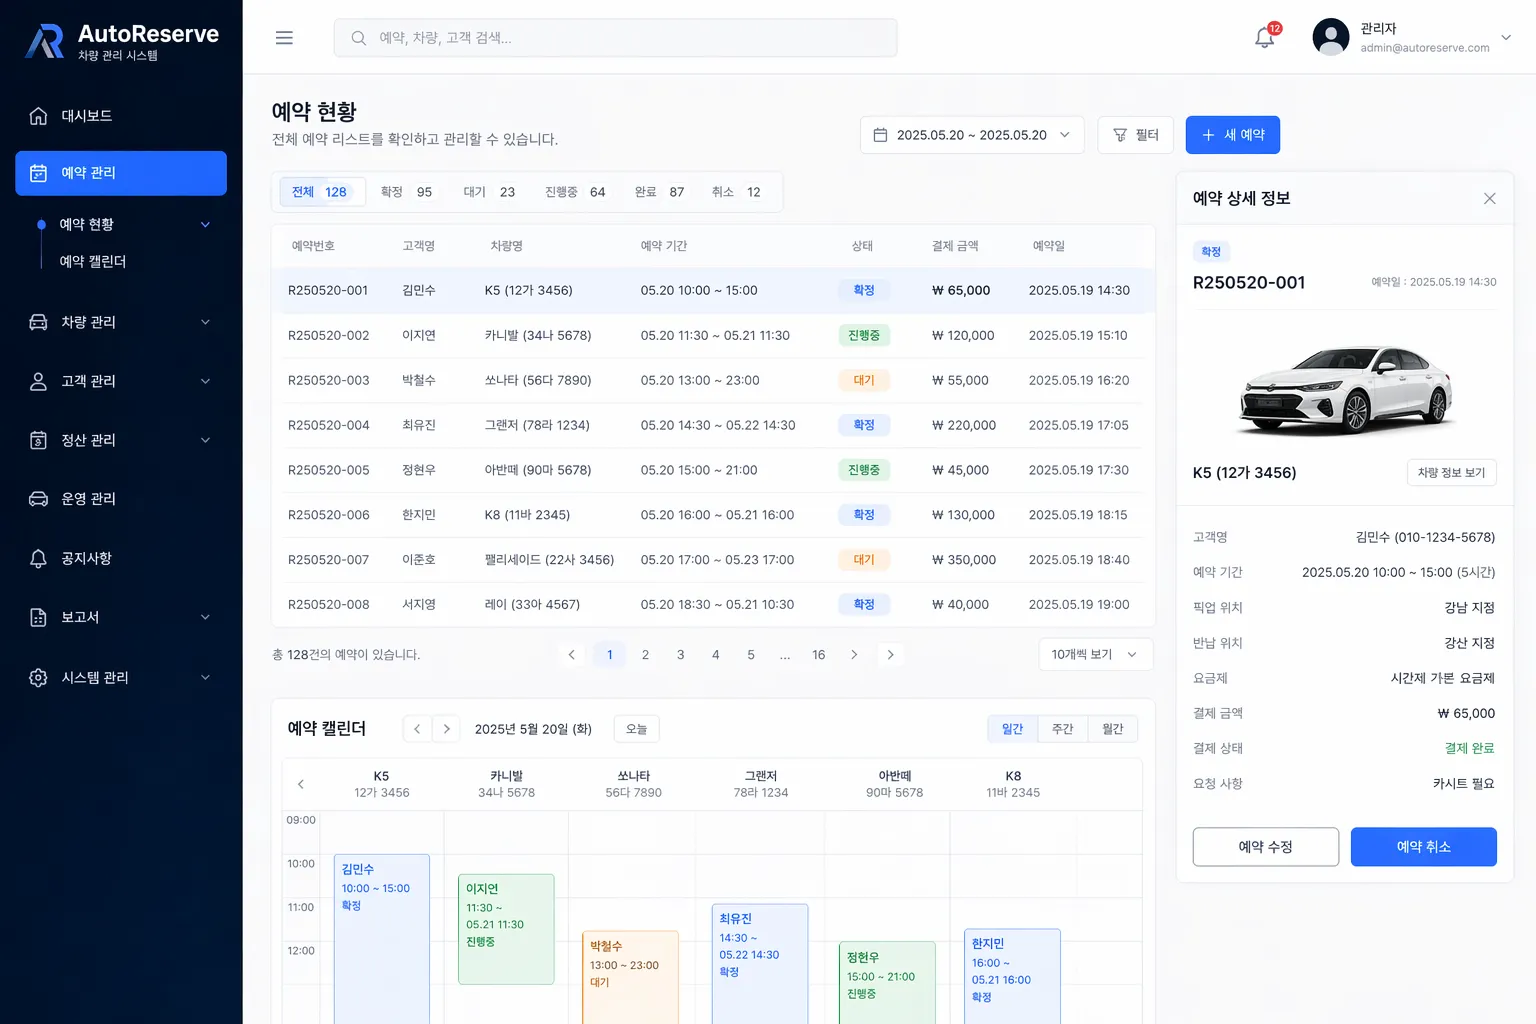Click the 공지사항 bell icon
This screenshot has width=1536, height=1024.
(38, 558)
